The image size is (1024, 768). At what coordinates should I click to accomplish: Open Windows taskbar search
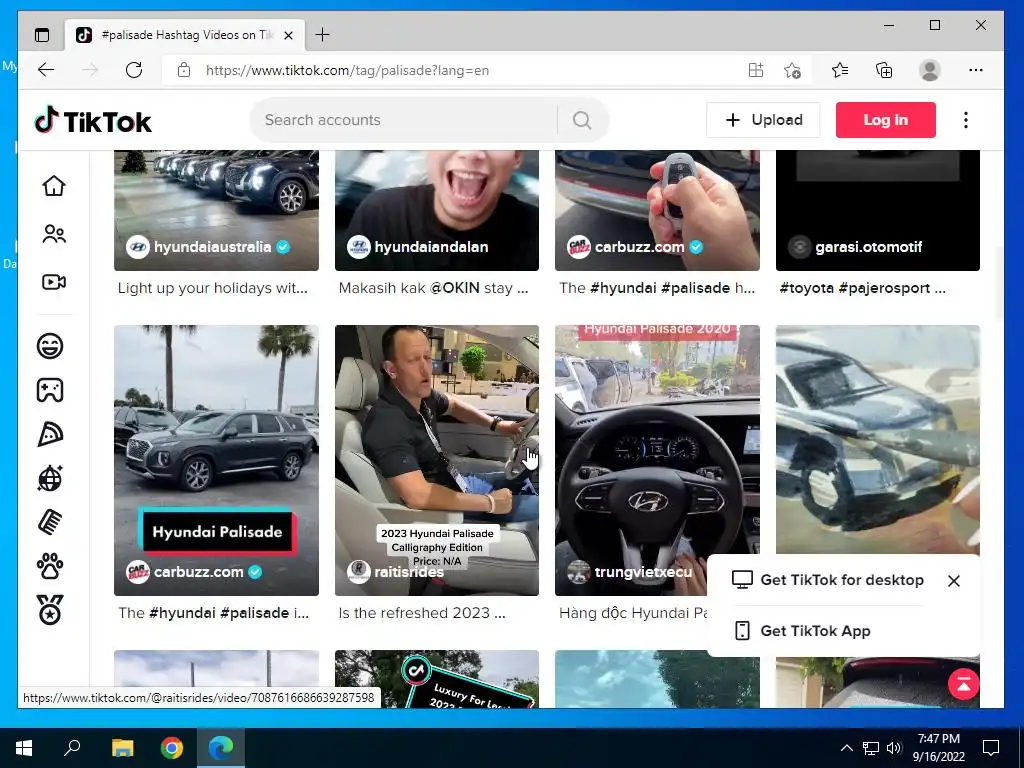click(72, 748)
